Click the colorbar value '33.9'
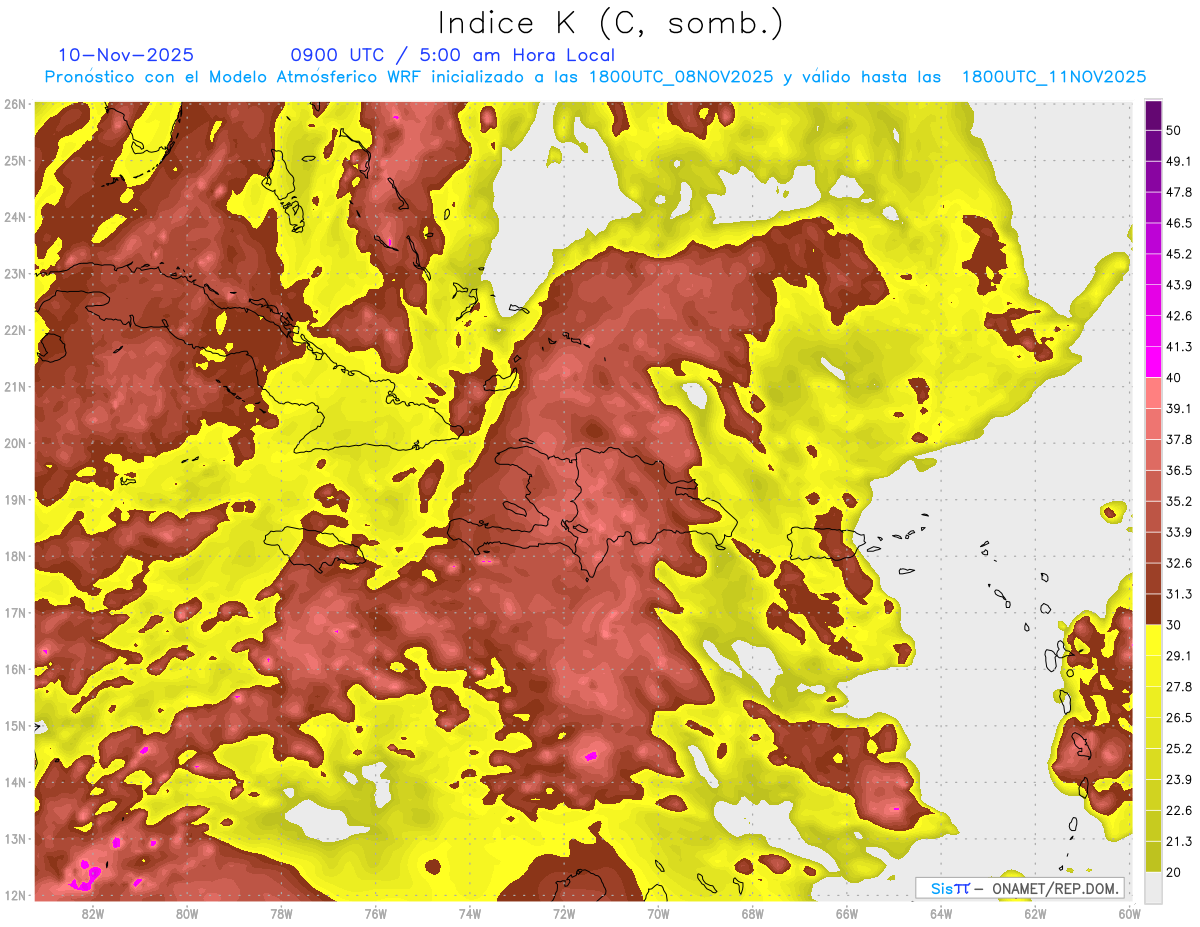This screenshot has width=1200, height=927. click(x=1178, y=532)
